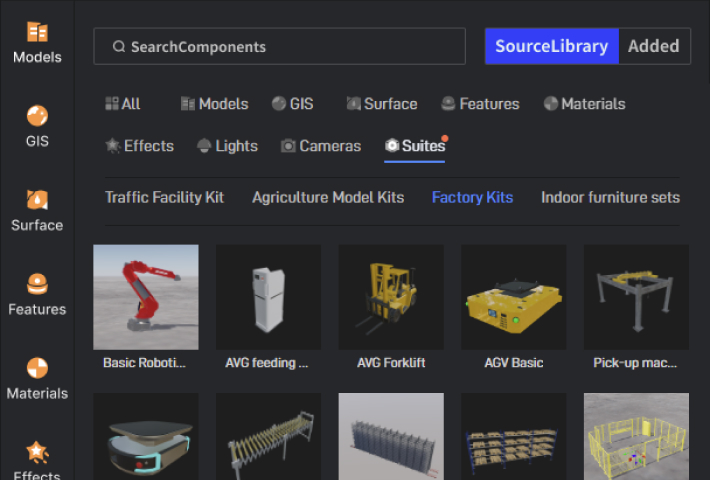Open the Agriculture Model Kits subcategory
Viewport: 710px width, 480px height.
(328, 197)
